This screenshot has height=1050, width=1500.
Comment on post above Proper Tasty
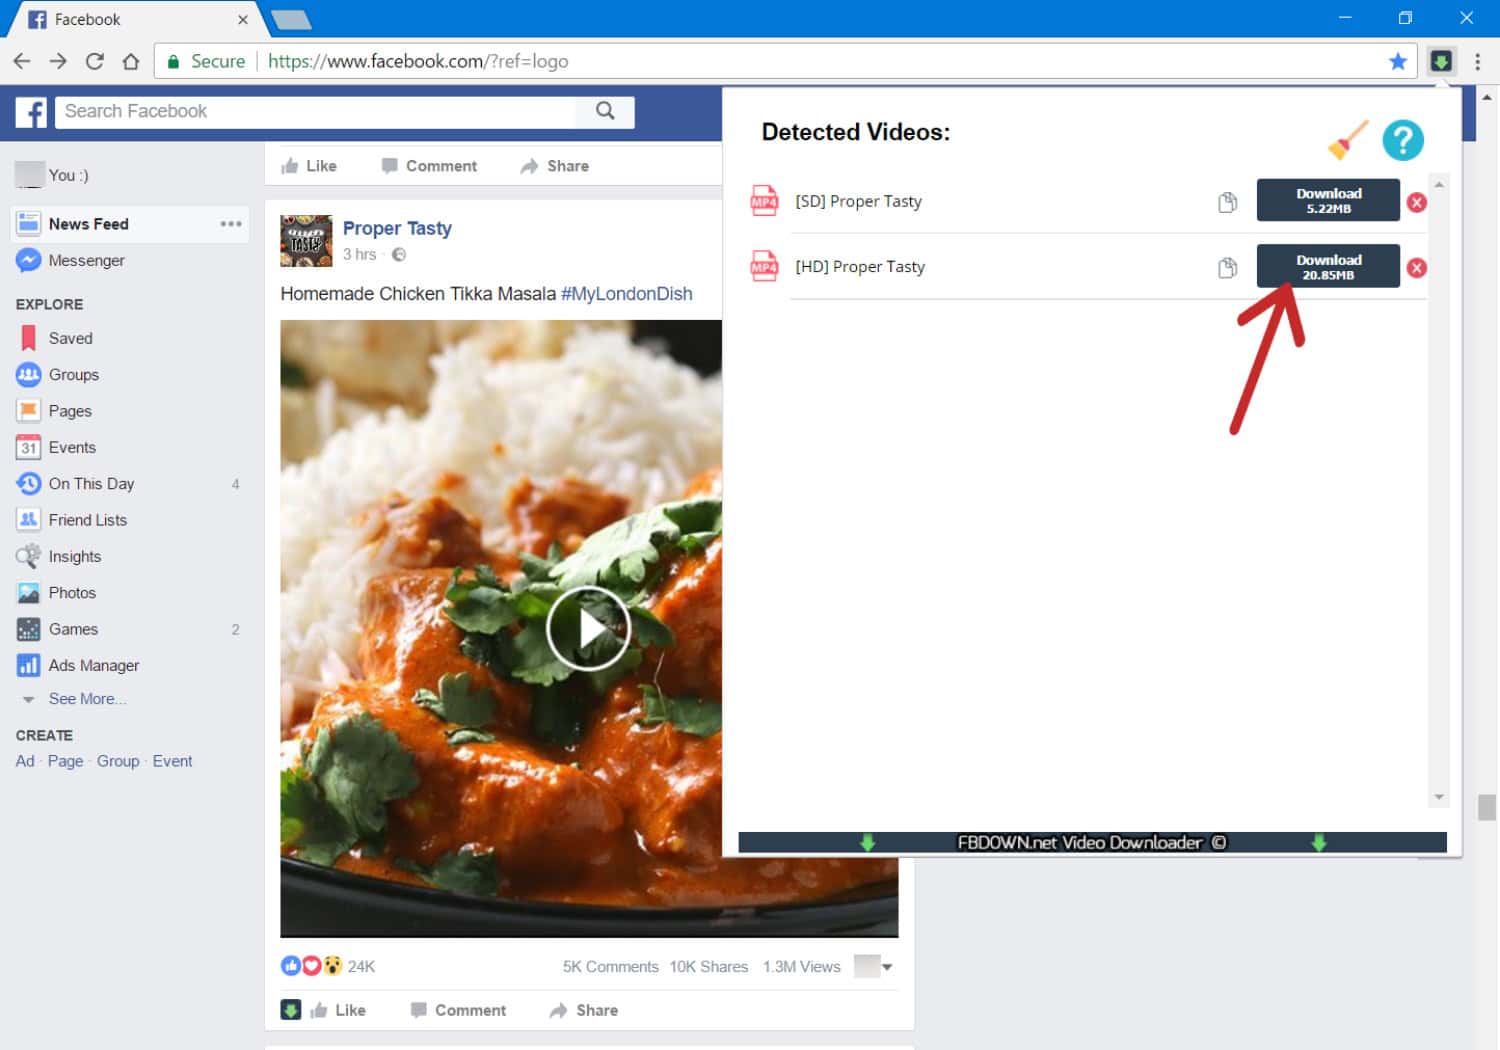(430, 166)
